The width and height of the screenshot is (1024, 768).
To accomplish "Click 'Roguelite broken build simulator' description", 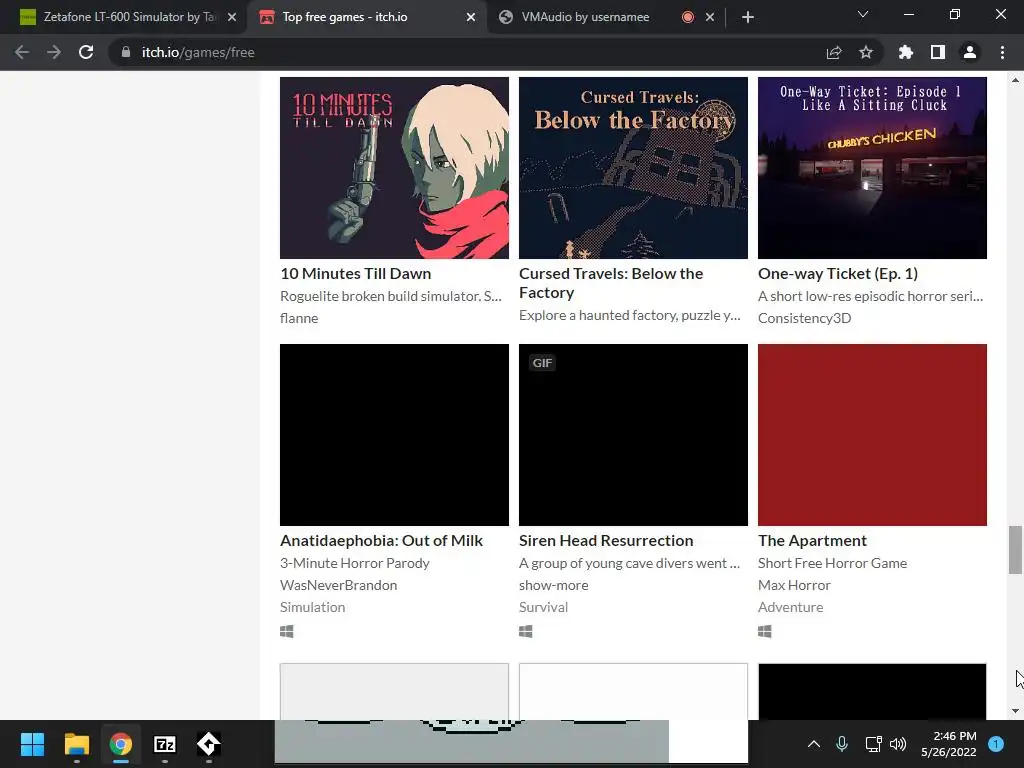I will tap(391, 296).
